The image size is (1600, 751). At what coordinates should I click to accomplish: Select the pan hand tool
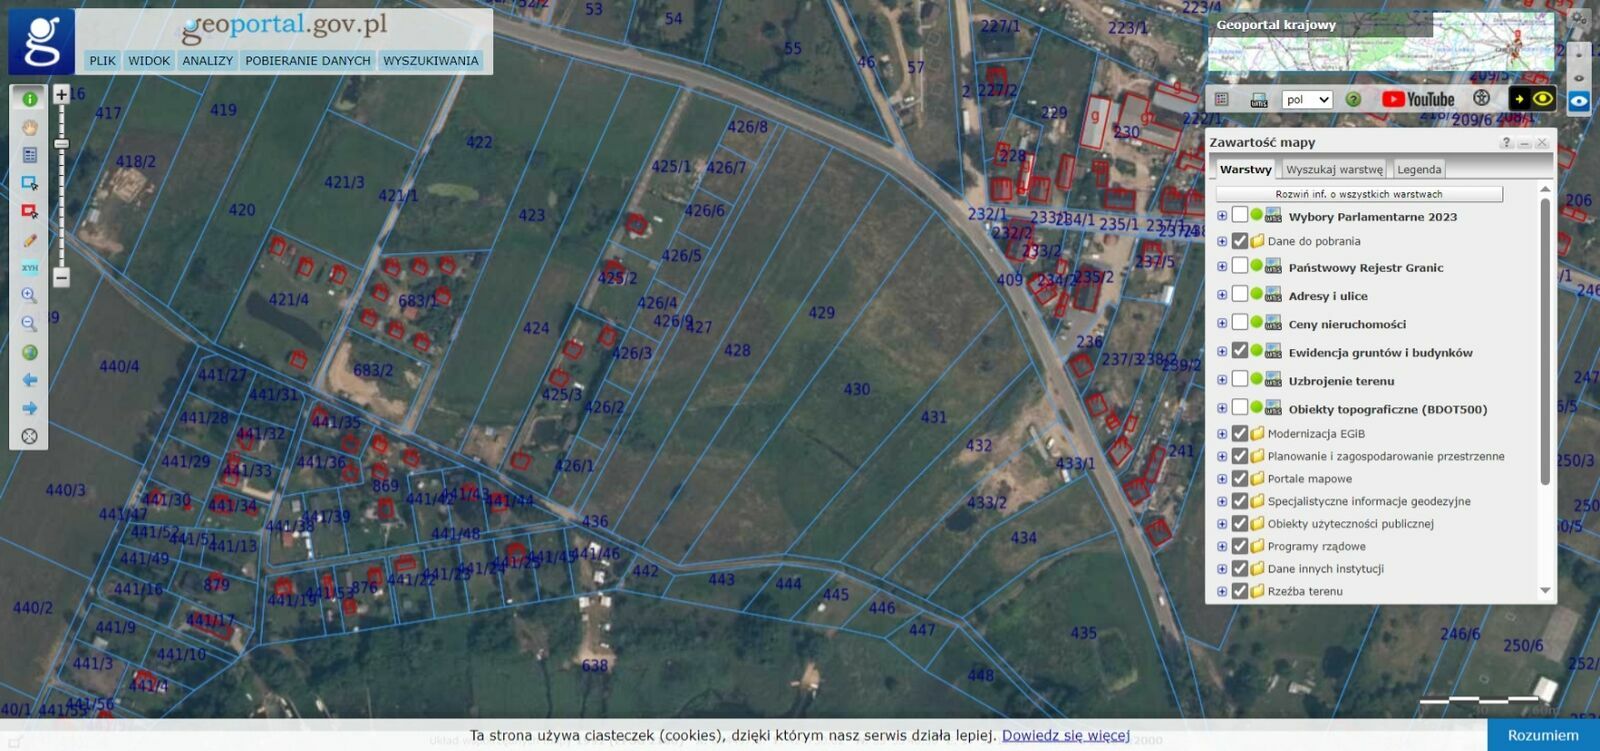point(29,127)
